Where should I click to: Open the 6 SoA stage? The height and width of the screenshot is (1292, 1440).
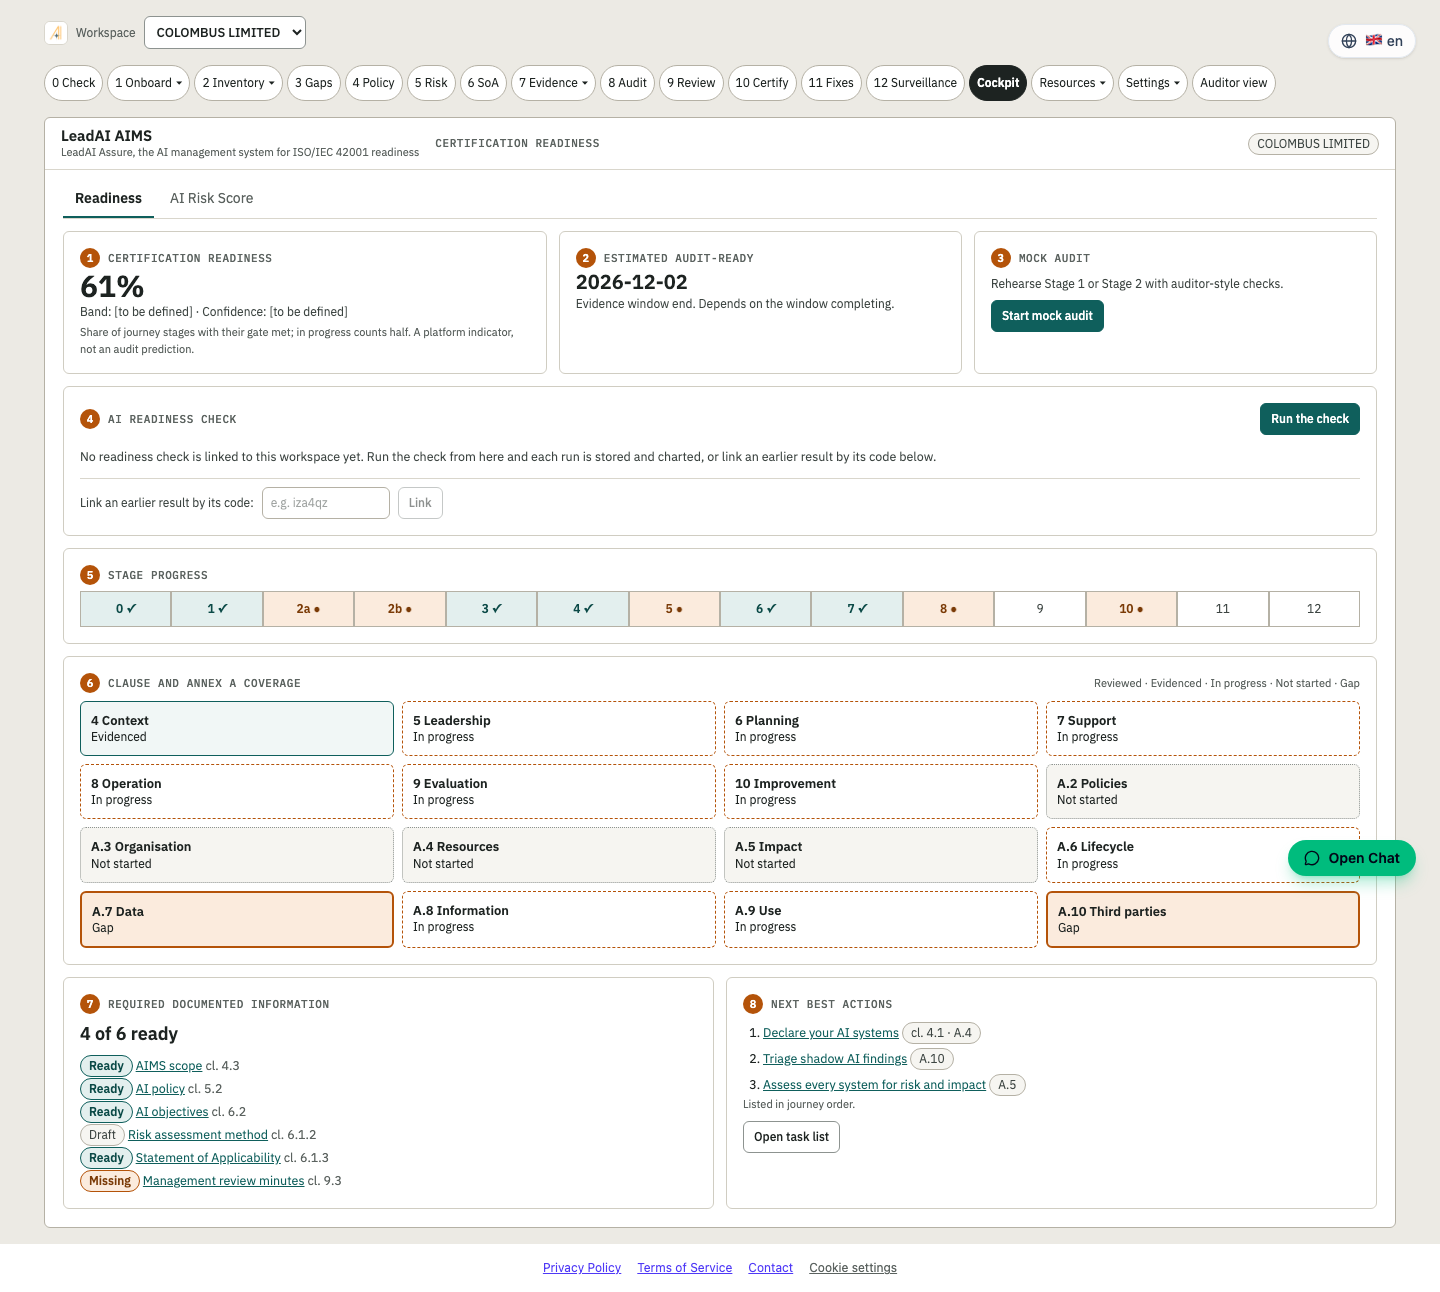(x=483, y=83)
